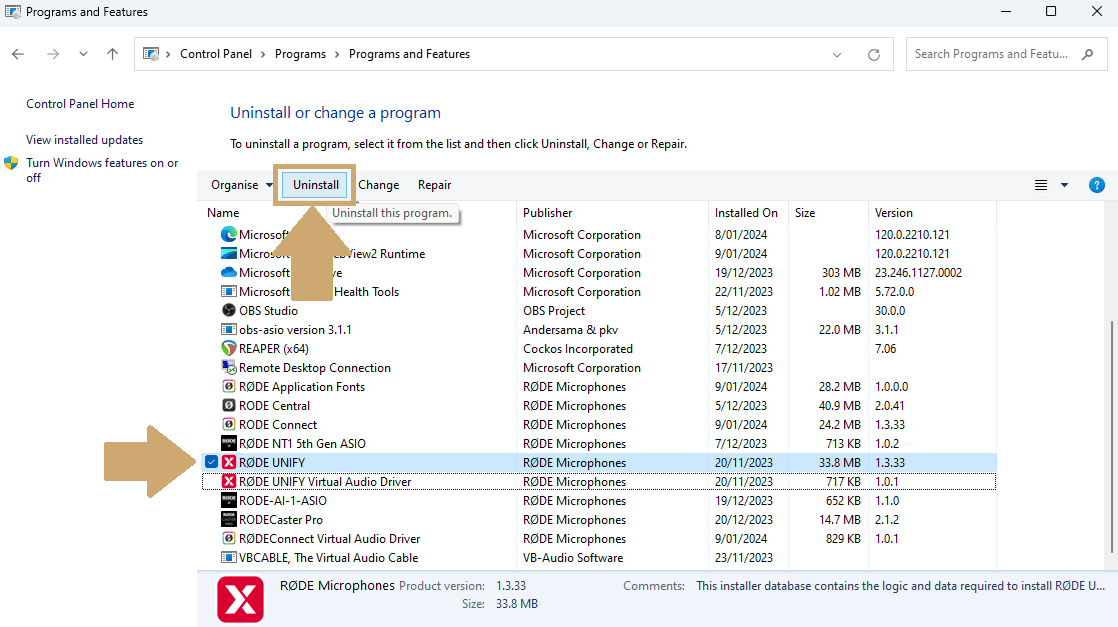The height and width of the screenshot is (627, 1118).
Task: Click the Microsoft OneDrive cloud icon
Action: (228, 272)
